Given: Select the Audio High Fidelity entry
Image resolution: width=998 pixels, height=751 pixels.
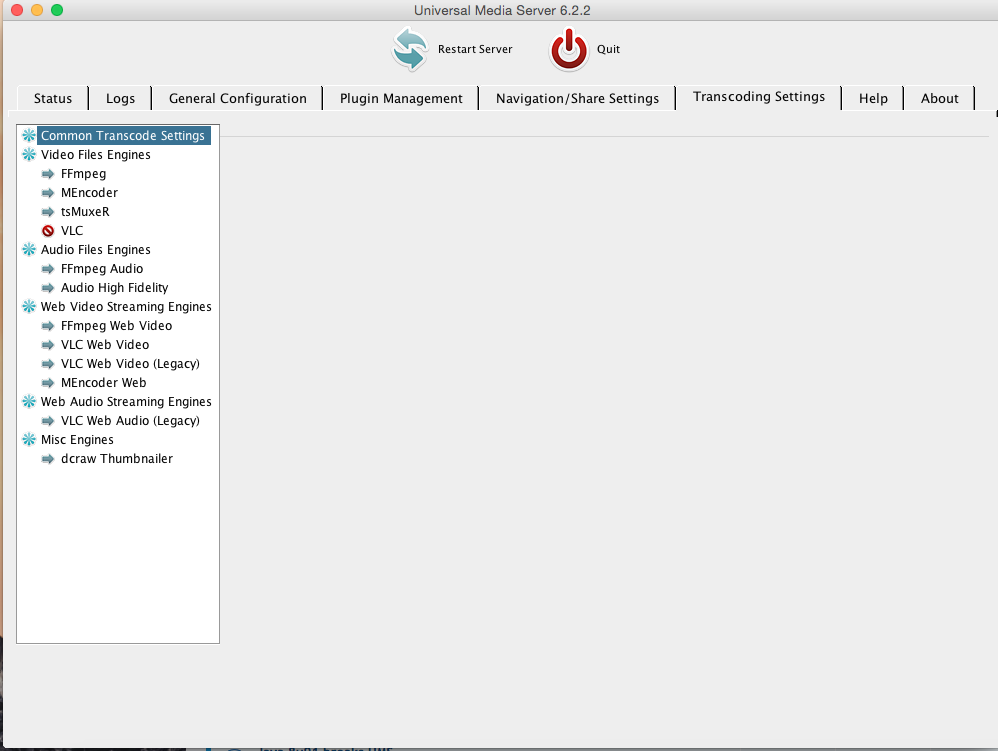Looking at the screenshot, I should (x=115, y=288).
